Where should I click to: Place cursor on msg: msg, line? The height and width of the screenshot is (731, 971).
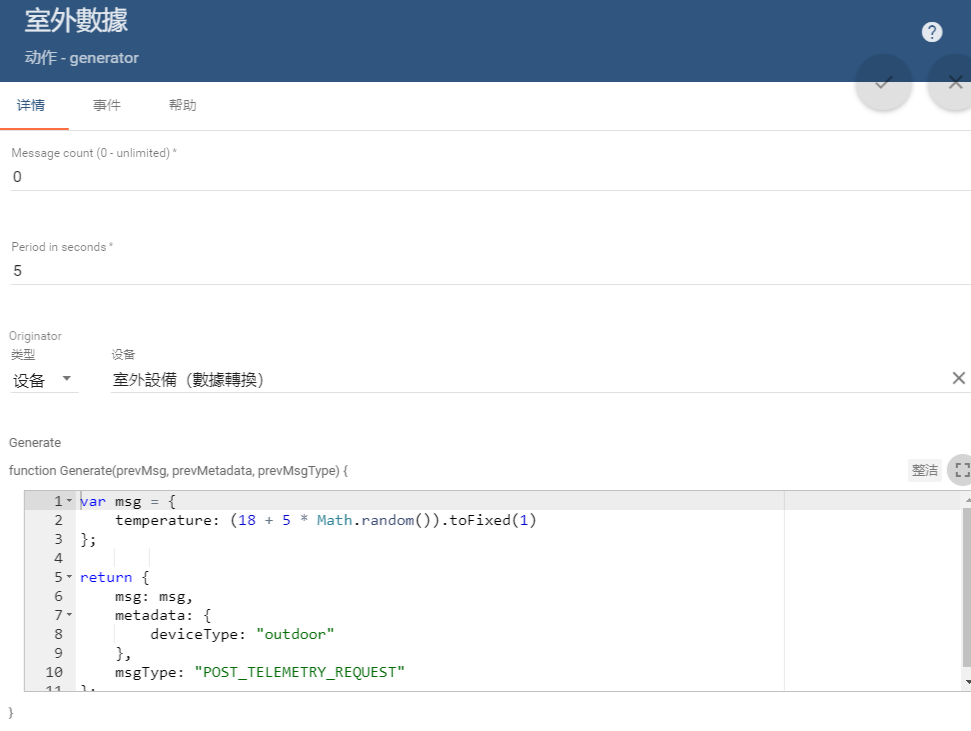click(x=154, y=597)
